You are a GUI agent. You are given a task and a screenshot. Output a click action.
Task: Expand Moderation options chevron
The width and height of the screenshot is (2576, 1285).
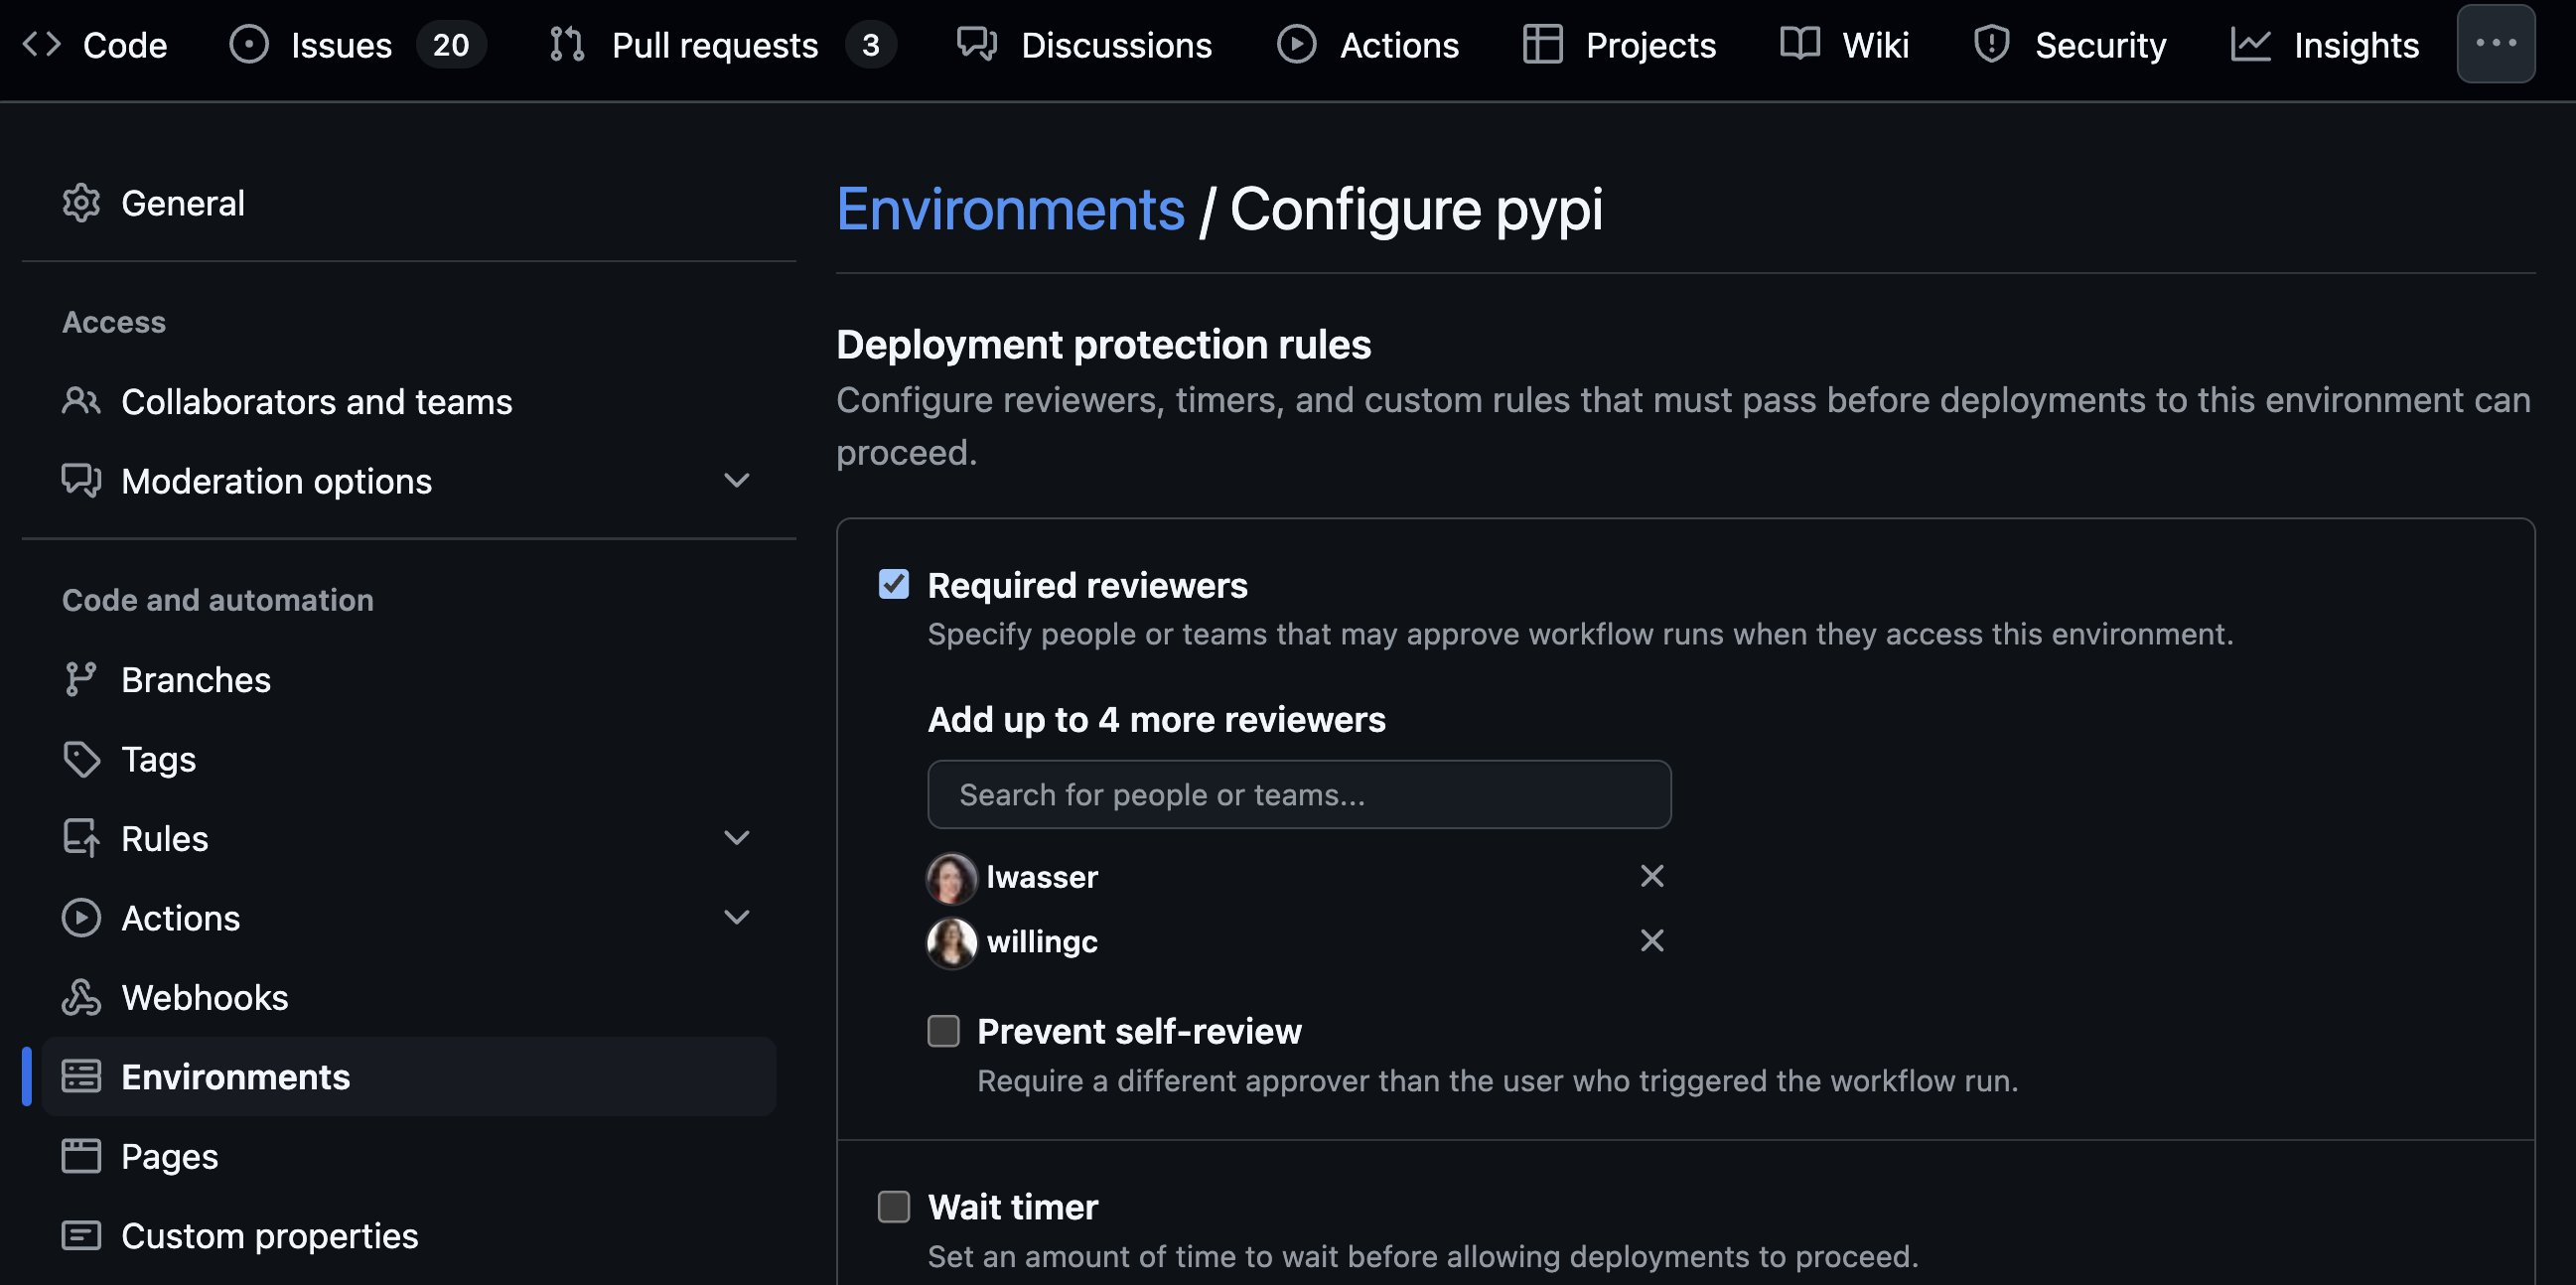(737, 481)
